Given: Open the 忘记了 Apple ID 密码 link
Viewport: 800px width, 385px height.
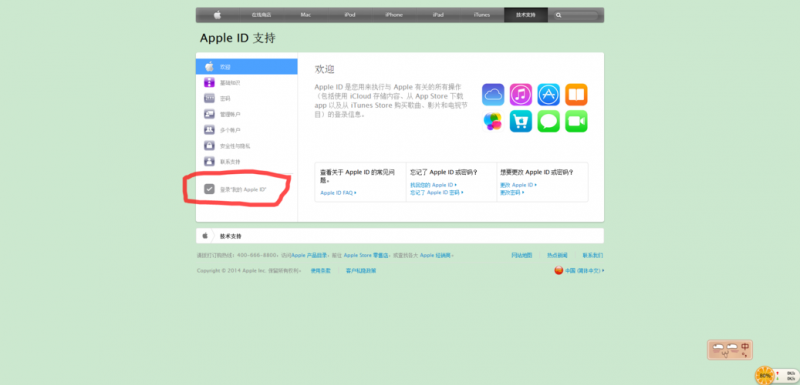Looking at the screenshot, I should (437, 192).
